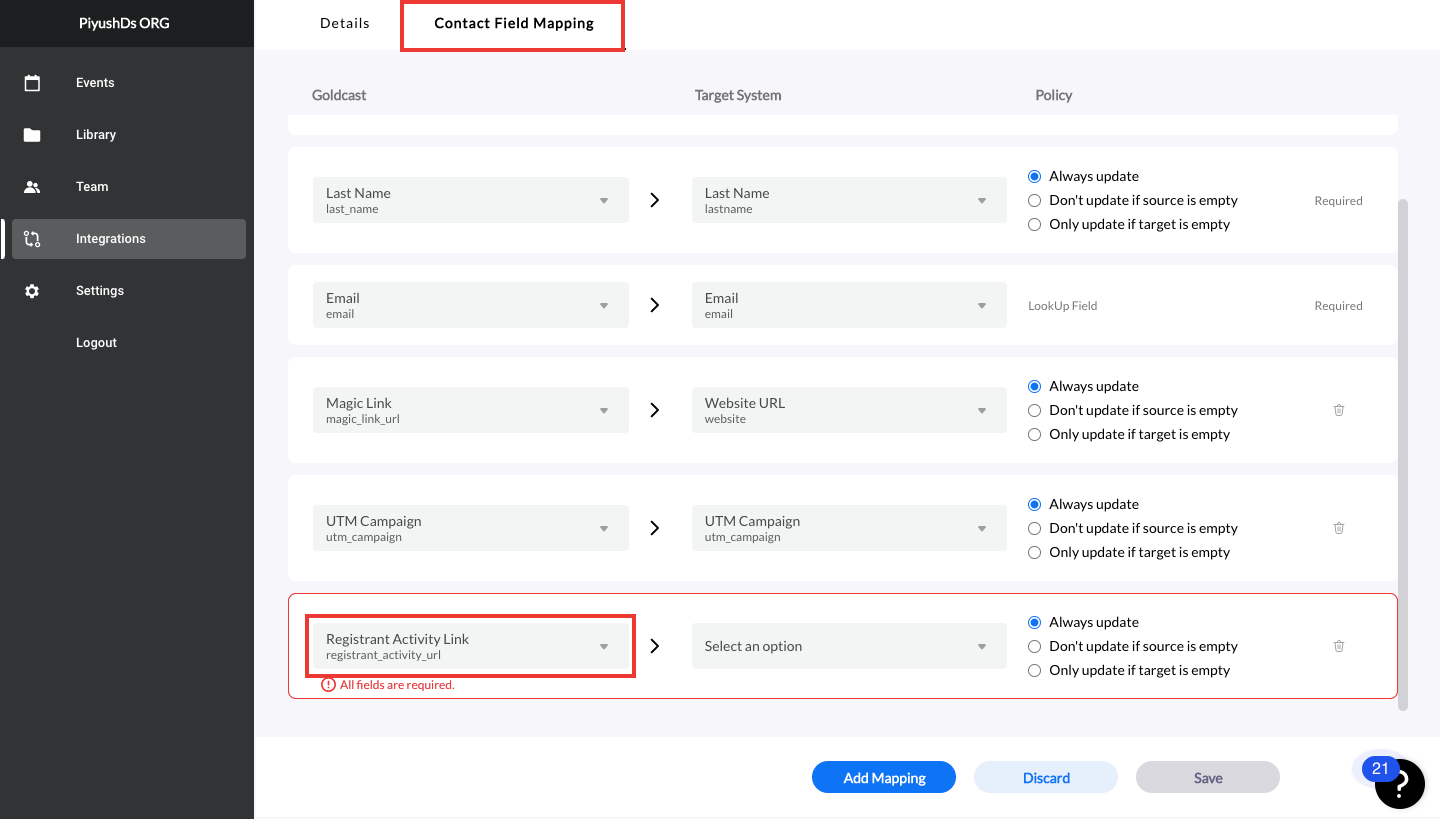Click the 'All fields are required.' error text
The height and width of the screenshot is (819, 1440).
point(397,685)
